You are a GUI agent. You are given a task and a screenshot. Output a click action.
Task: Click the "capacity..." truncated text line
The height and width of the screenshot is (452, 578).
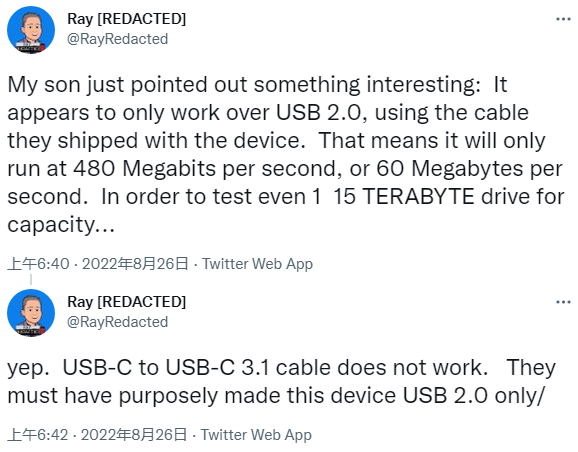(61, 225)
